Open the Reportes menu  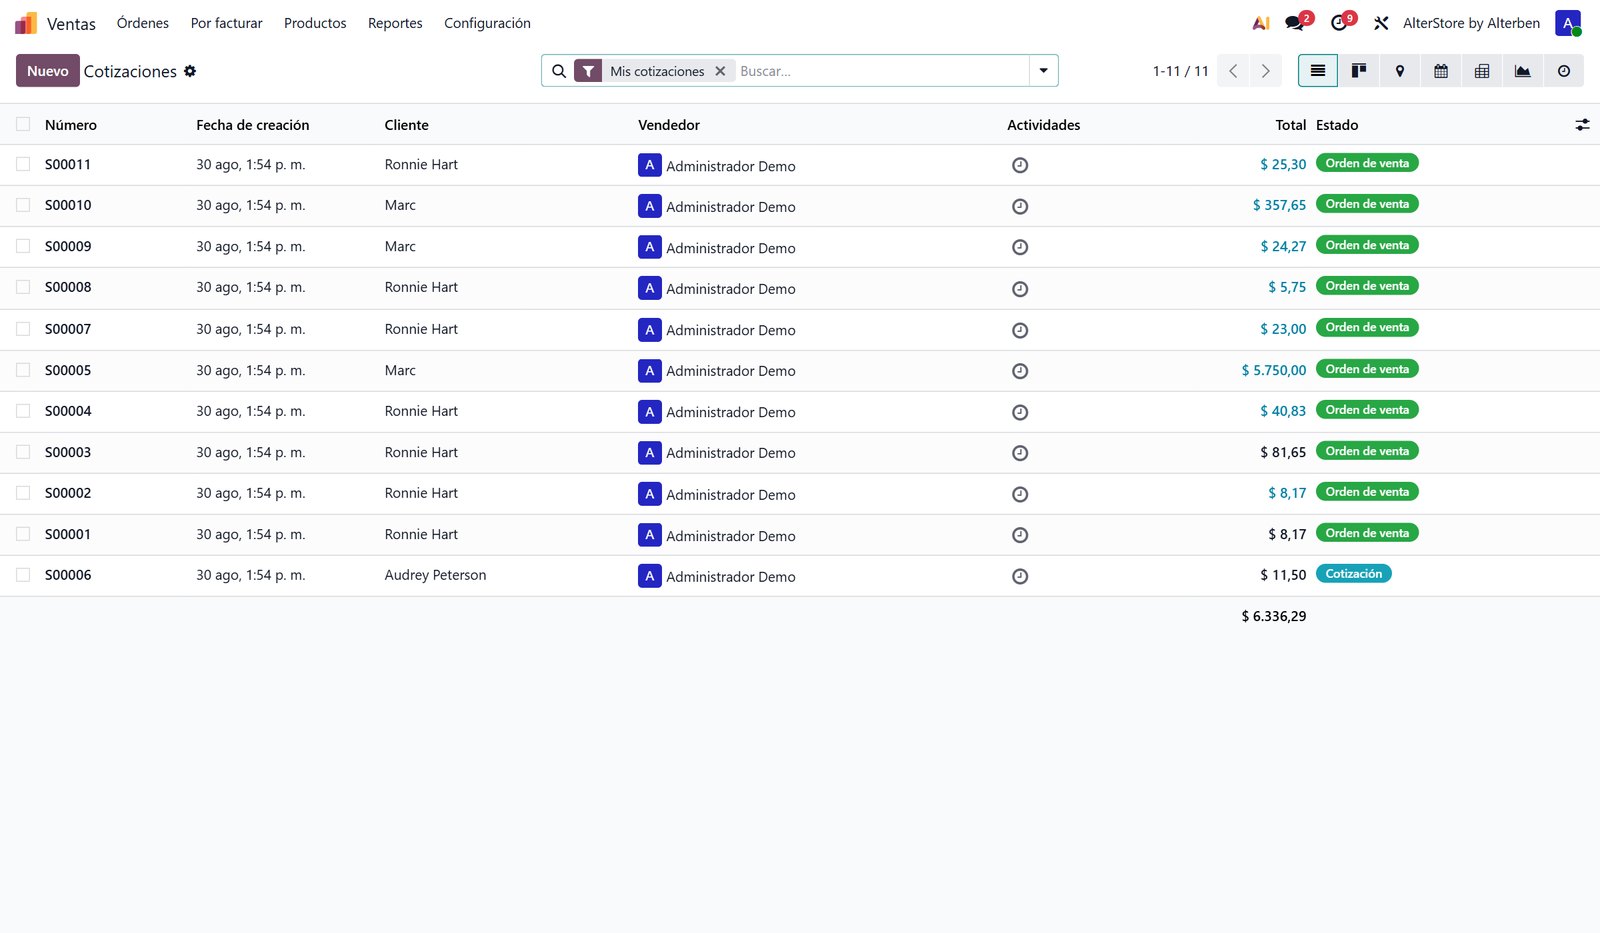point(395,23)
